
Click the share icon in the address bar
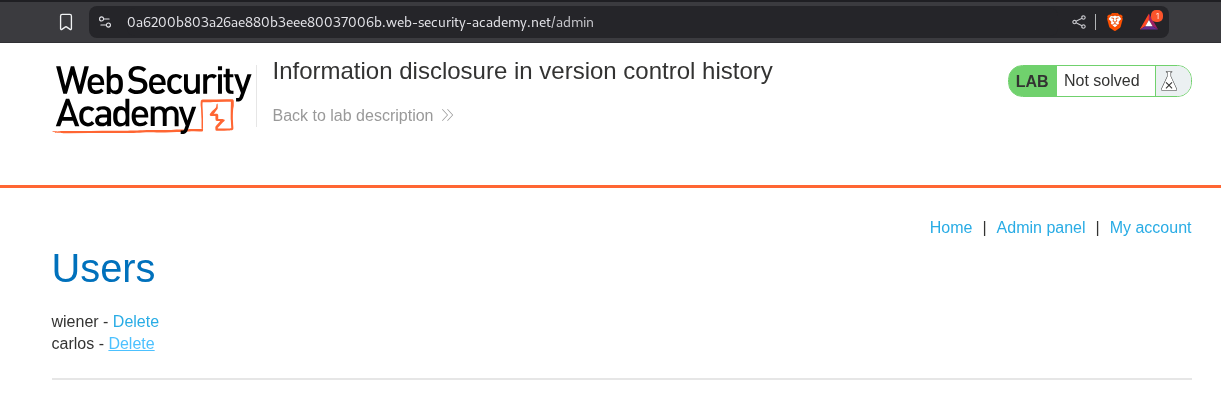pos(1079,22)
